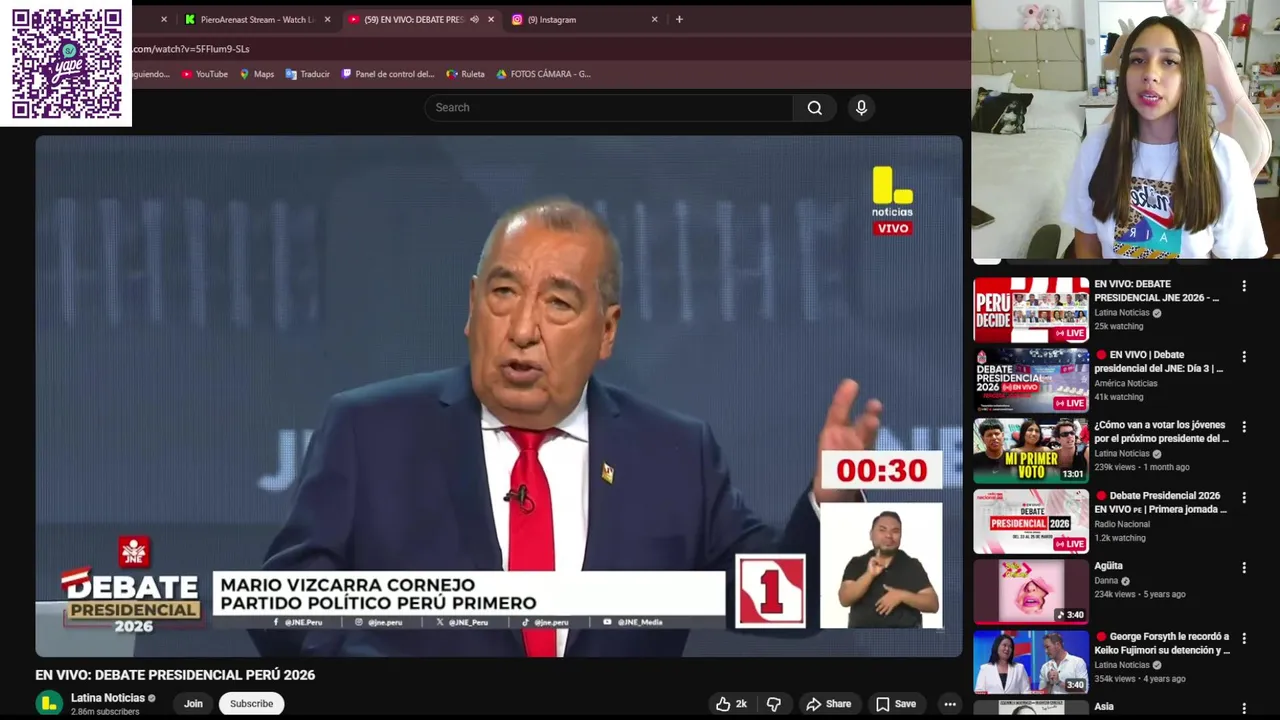Viewport: 1280px width, 720px height.
Task: Open Traducir bookmark
Action: pyautogui.click(x=308, y=74)
